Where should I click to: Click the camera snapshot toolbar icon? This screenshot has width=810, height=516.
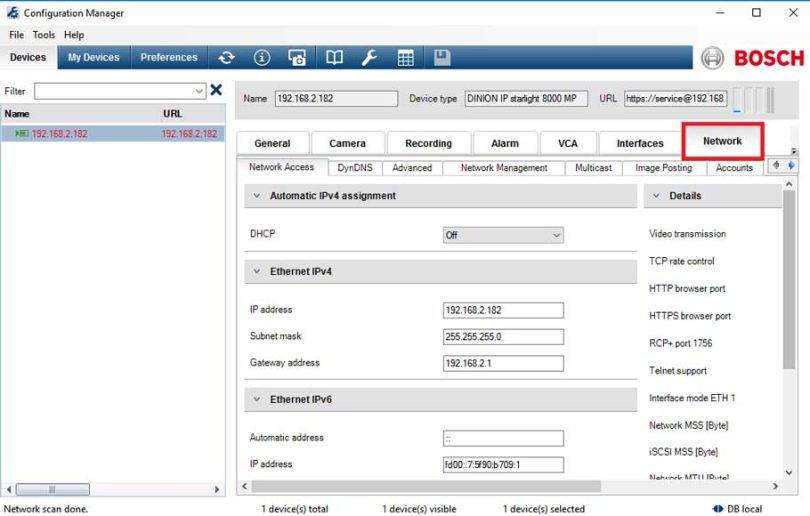click(297, 58)
